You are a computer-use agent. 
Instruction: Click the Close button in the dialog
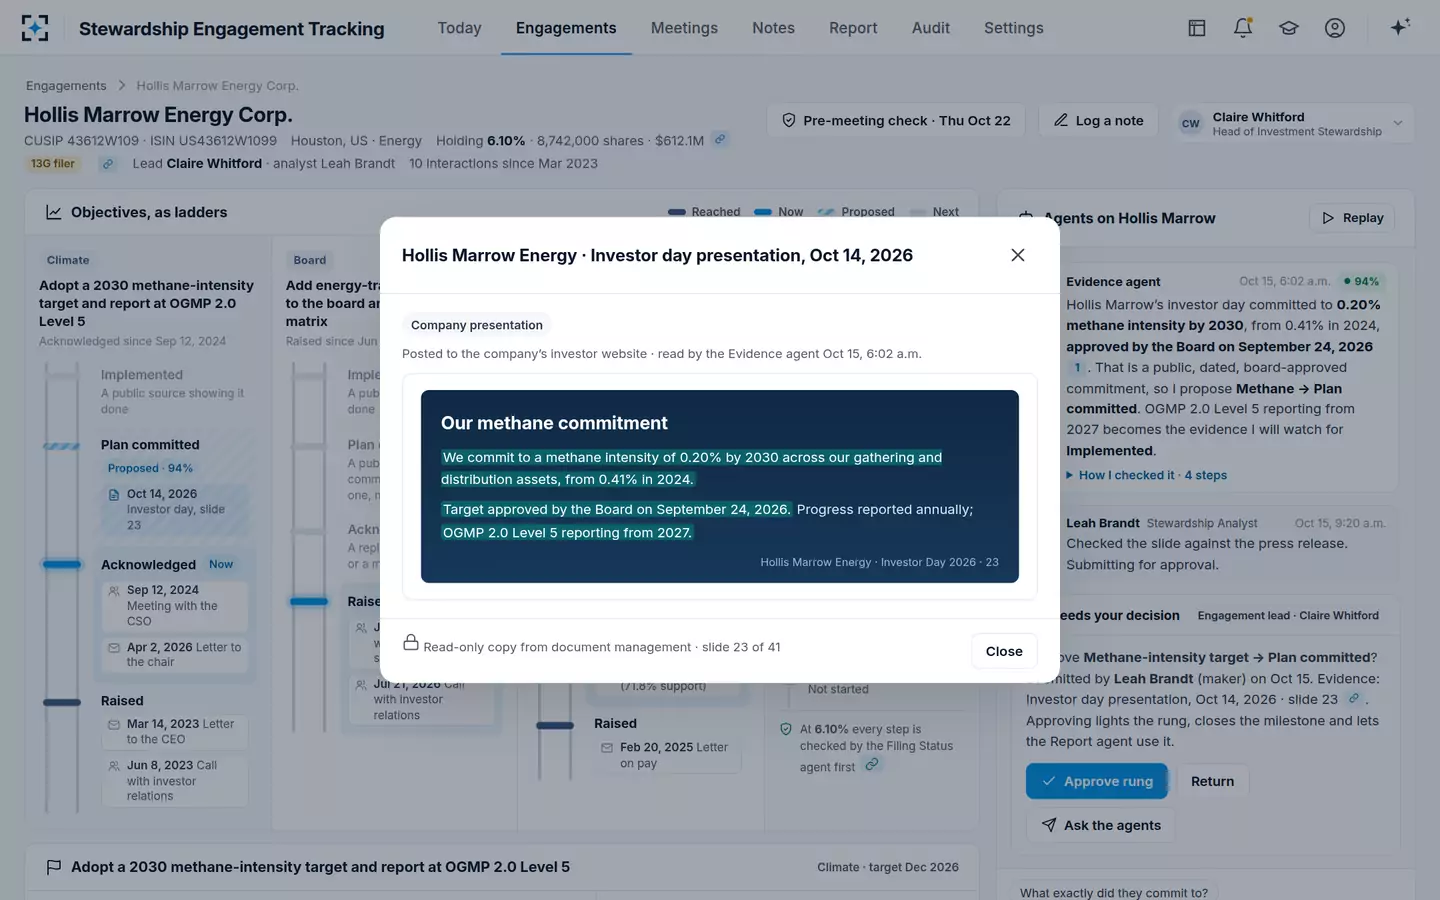1004,651
